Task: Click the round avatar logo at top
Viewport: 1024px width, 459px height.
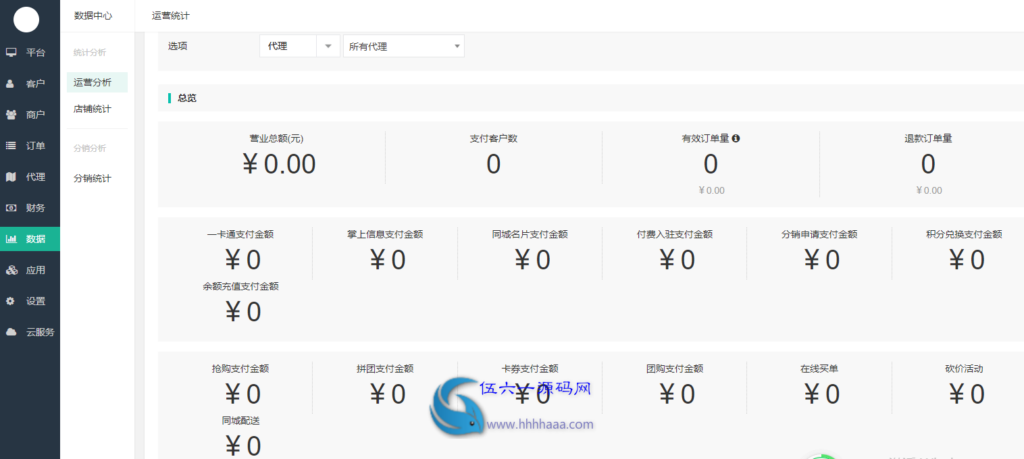Action: (26, 20)
